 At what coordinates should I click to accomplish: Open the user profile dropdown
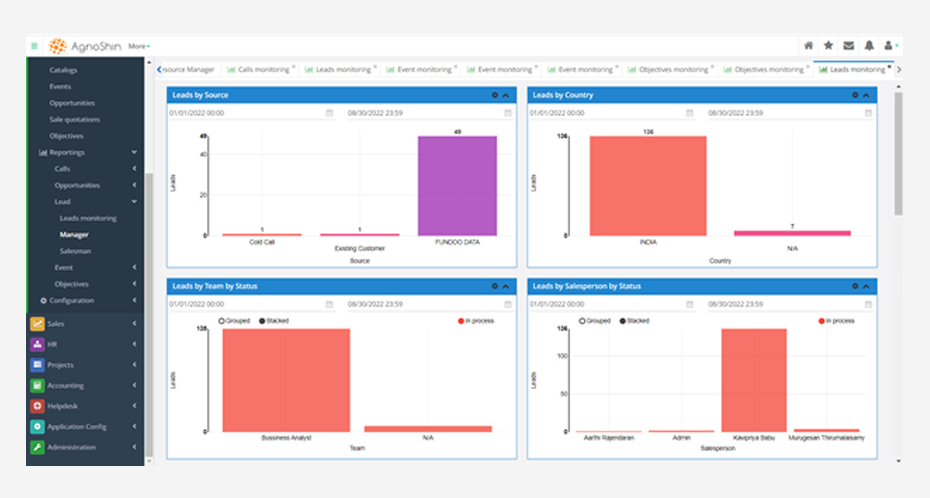[x=890, y=46]
